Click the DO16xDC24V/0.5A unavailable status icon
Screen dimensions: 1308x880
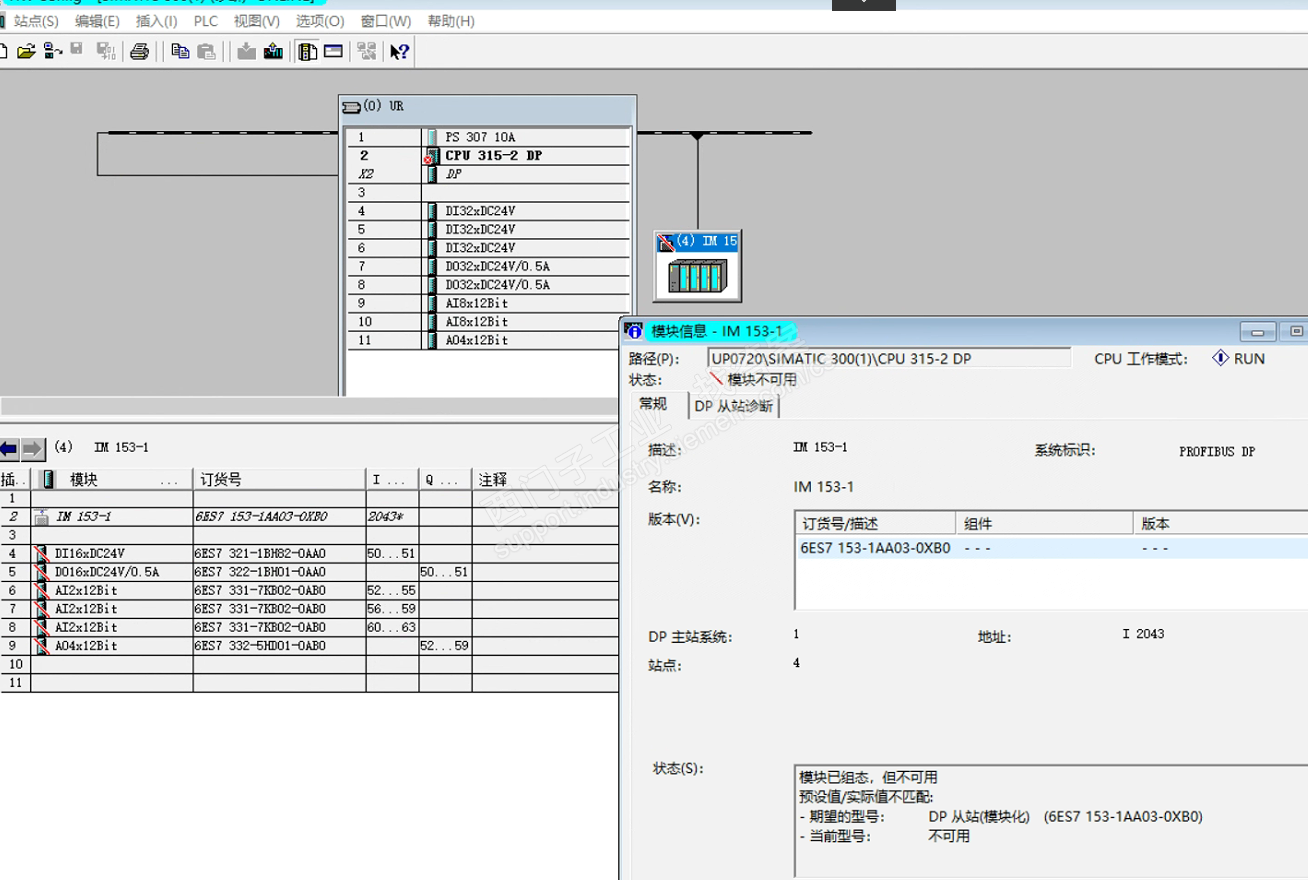point(42,572)
